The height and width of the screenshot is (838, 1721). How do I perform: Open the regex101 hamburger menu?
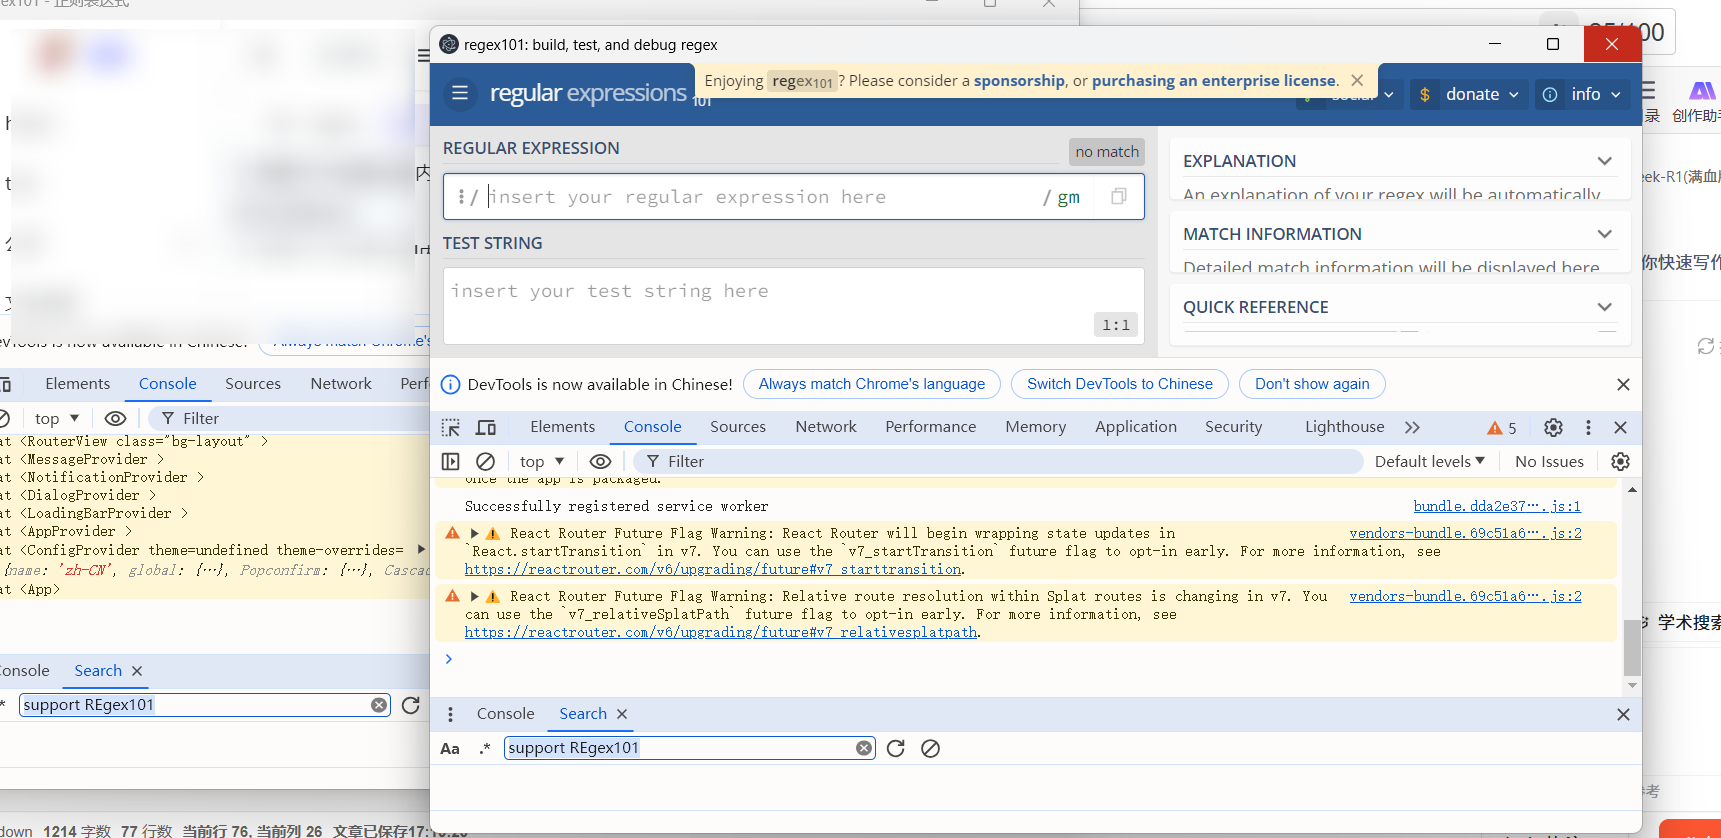pos(460,93)
